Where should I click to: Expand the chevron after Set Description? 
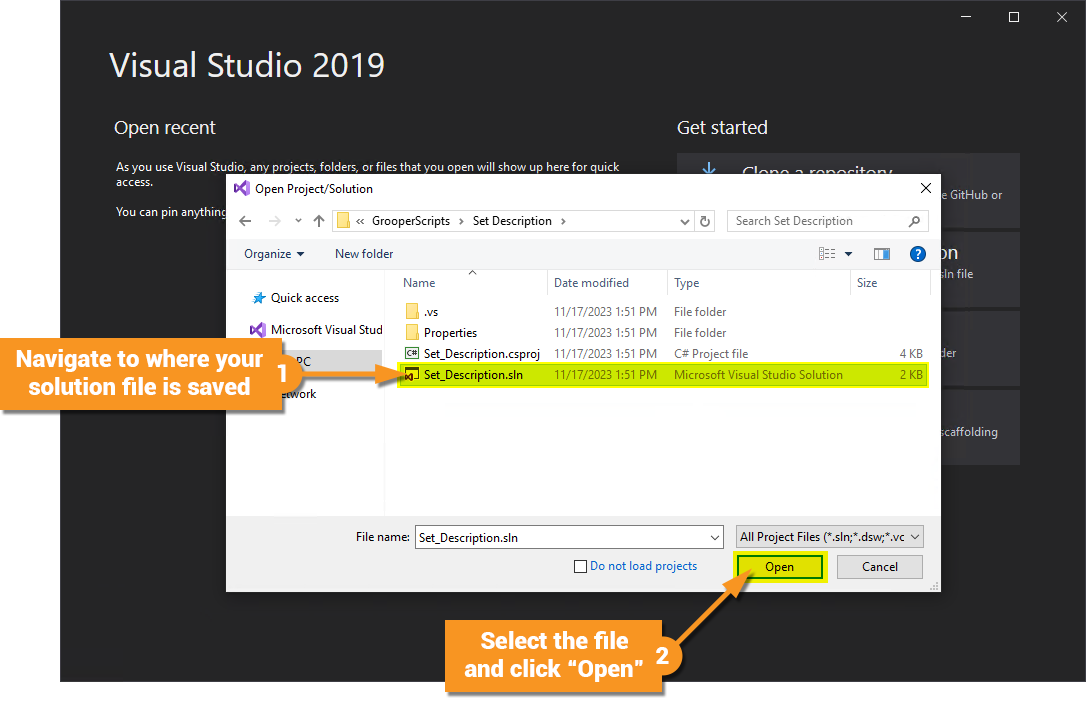coord(563,221)
